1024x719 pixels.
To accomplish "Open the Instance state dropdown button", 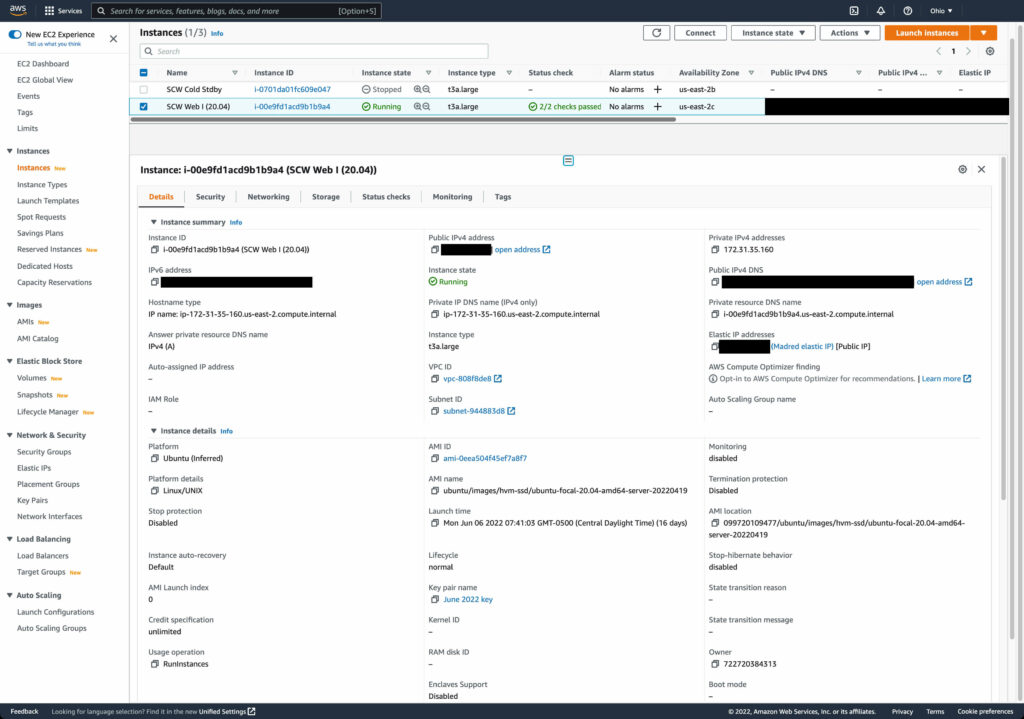I will click(x=773, y=33).
